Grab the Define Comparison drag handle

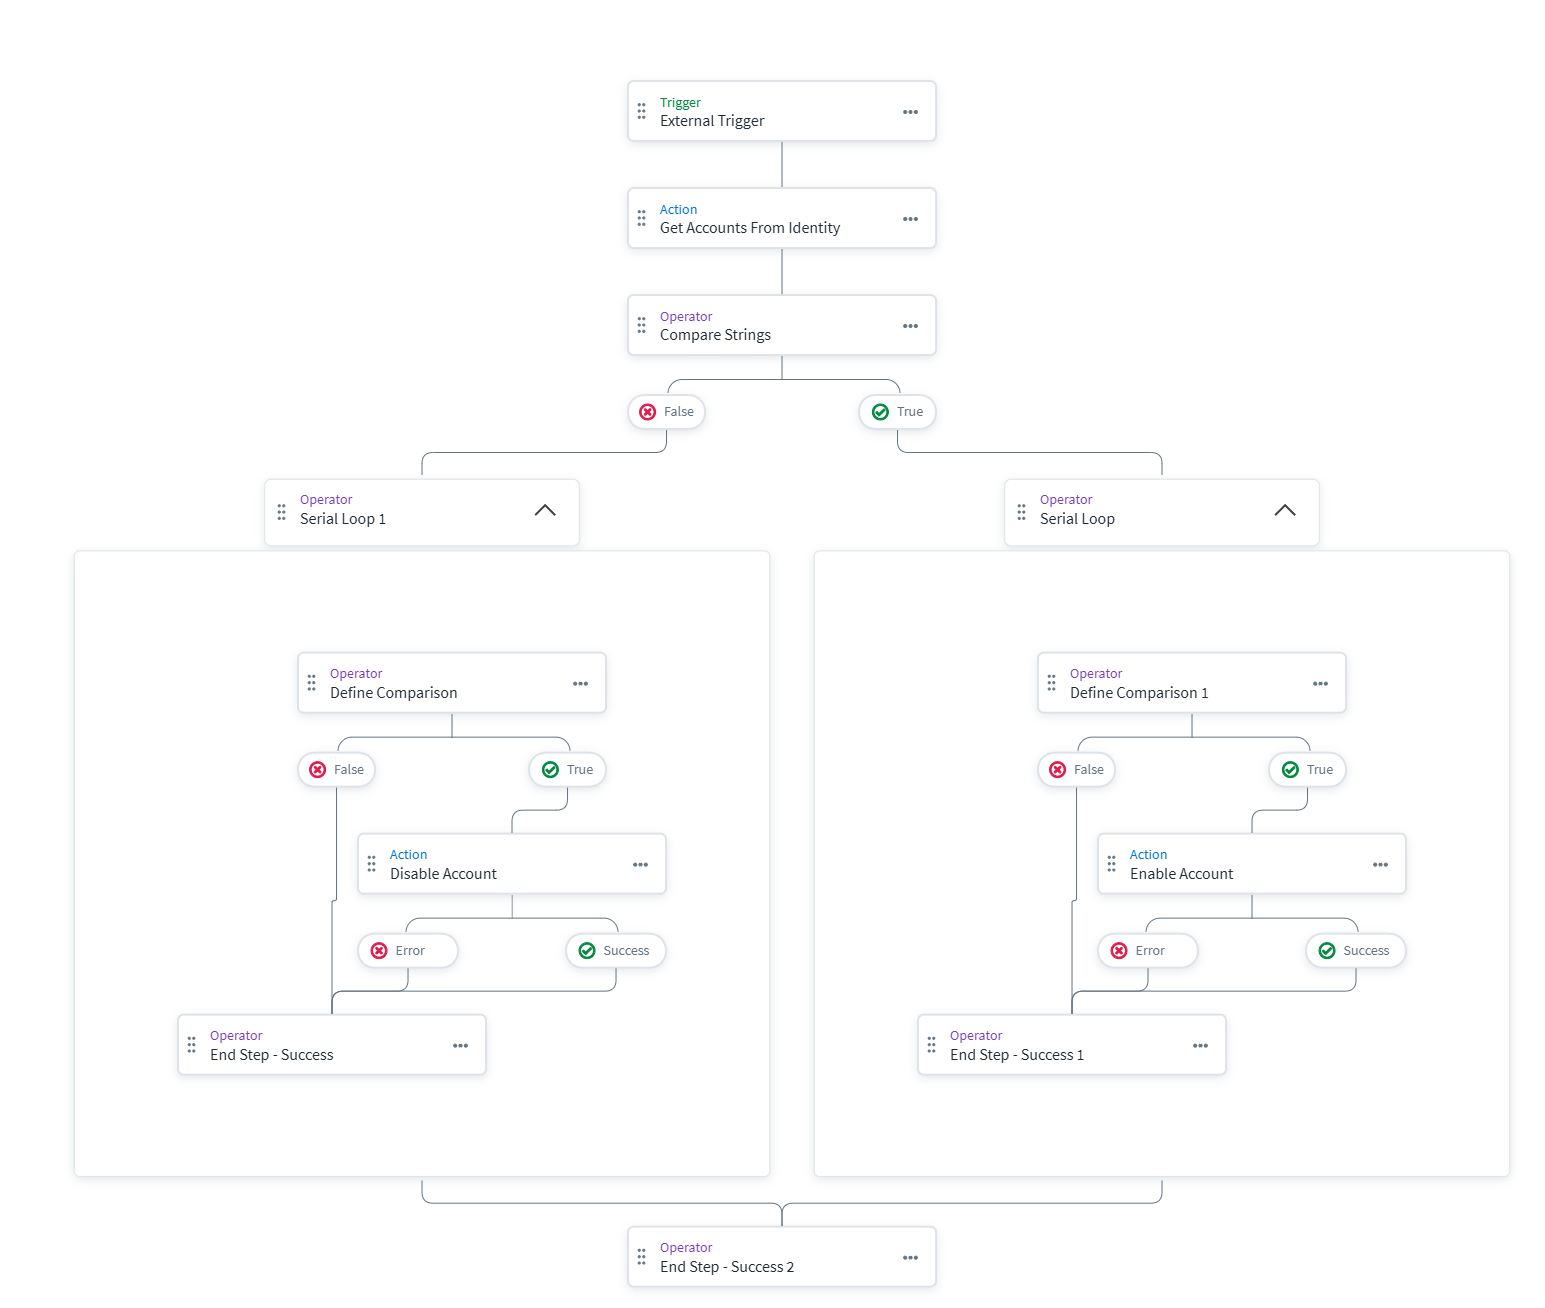312,683
